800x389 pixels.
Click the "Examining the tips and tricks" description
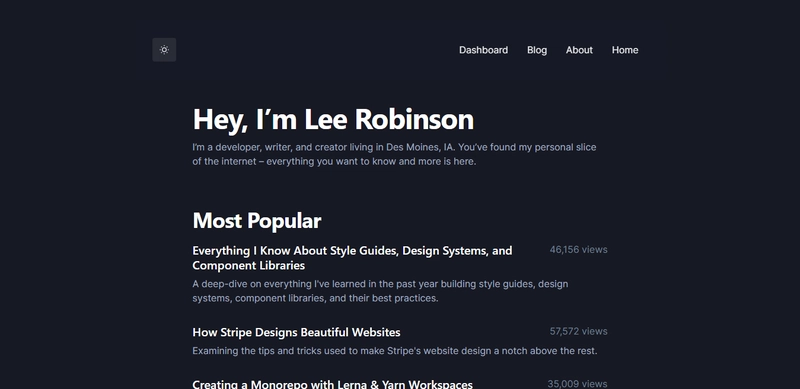[x=394, y=351]
